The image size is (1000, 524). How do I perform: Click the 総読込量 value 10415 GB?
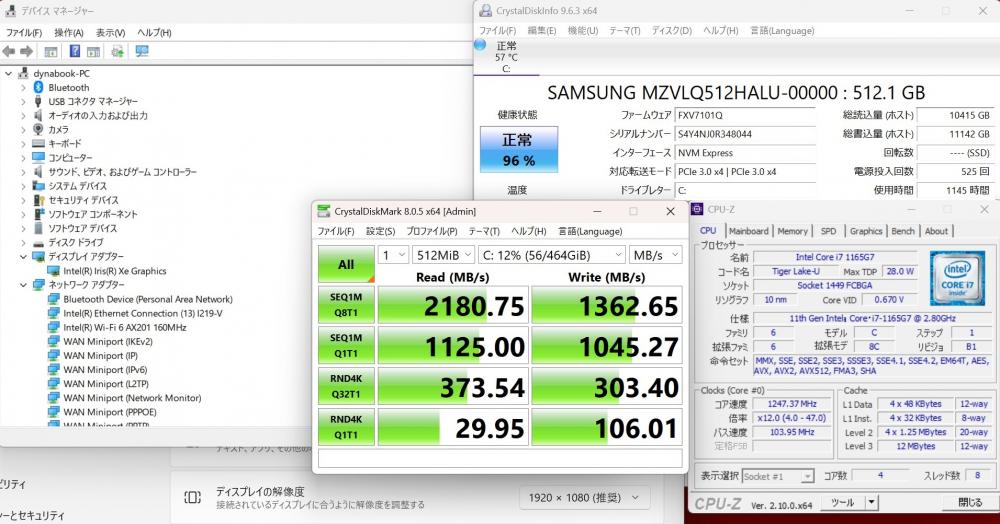pyautogui.click(x=955, y=115)
